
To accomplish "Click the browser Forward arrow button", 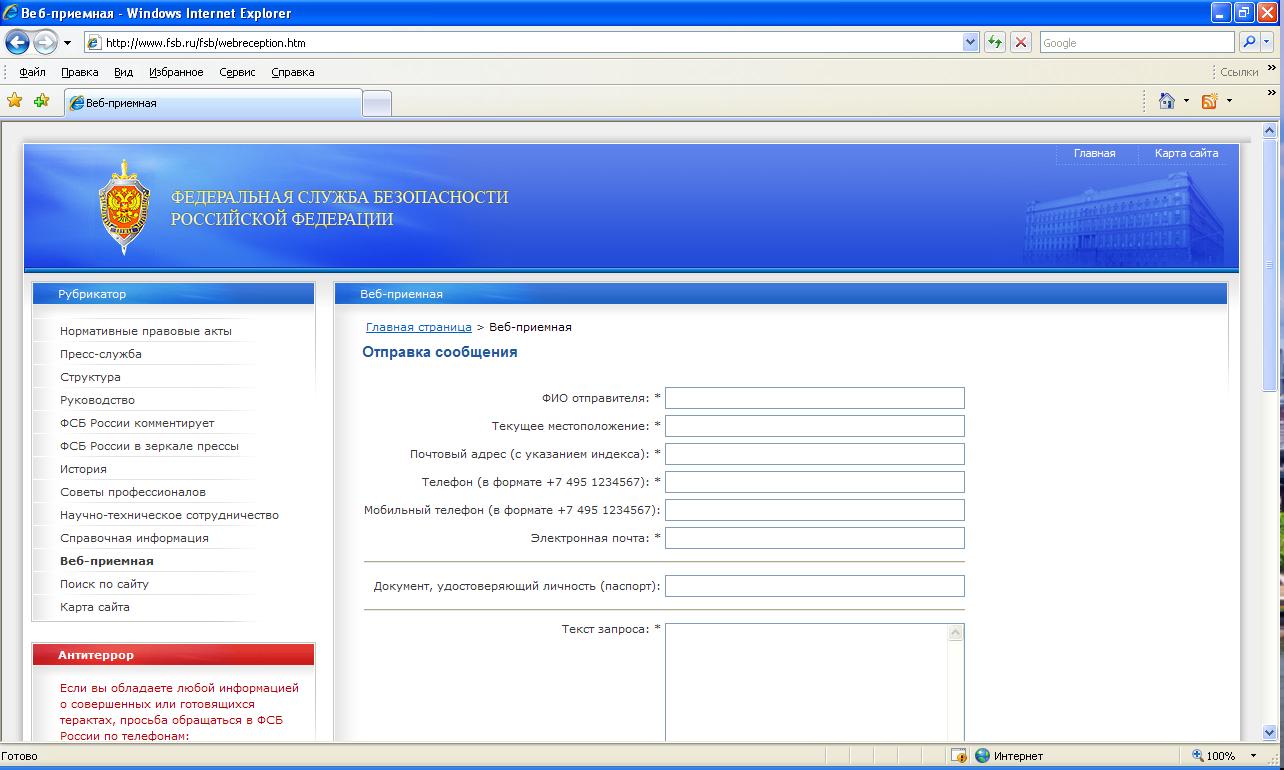I will point(45,43).
